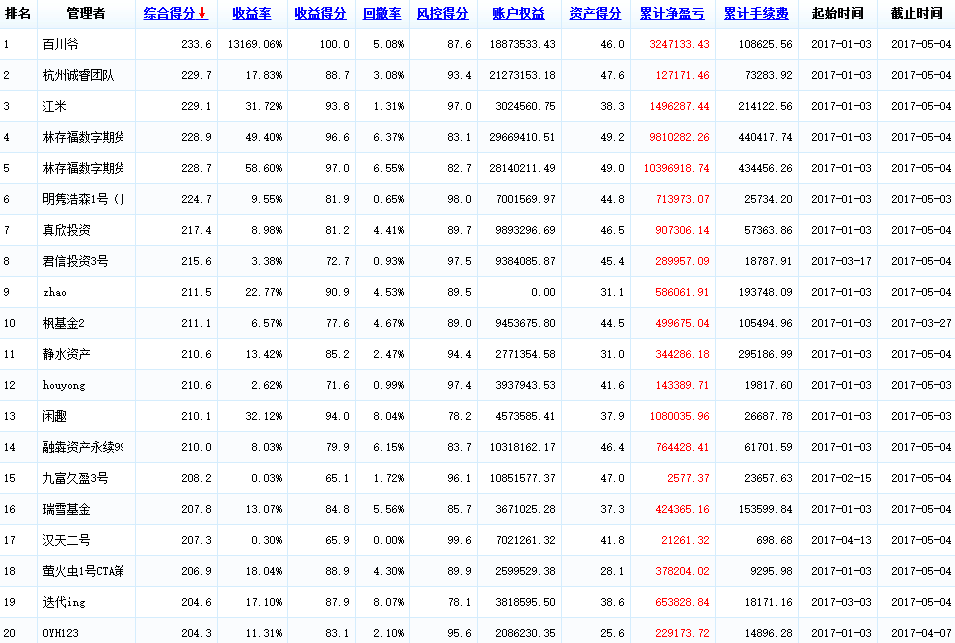Select manager 静水资产
This screenshot has height=643, width=955.
(x=66, y=354)
